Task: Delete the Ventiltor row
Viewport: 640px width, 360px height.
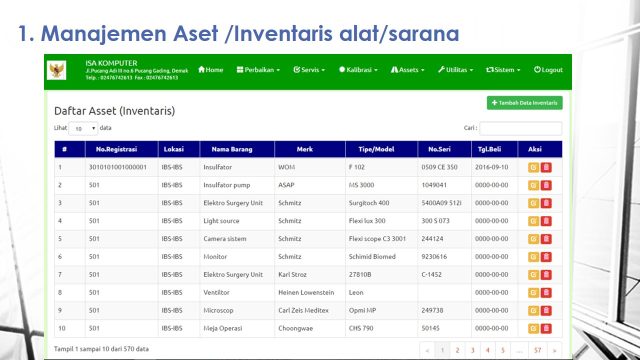Action: (x=546, y=293)
